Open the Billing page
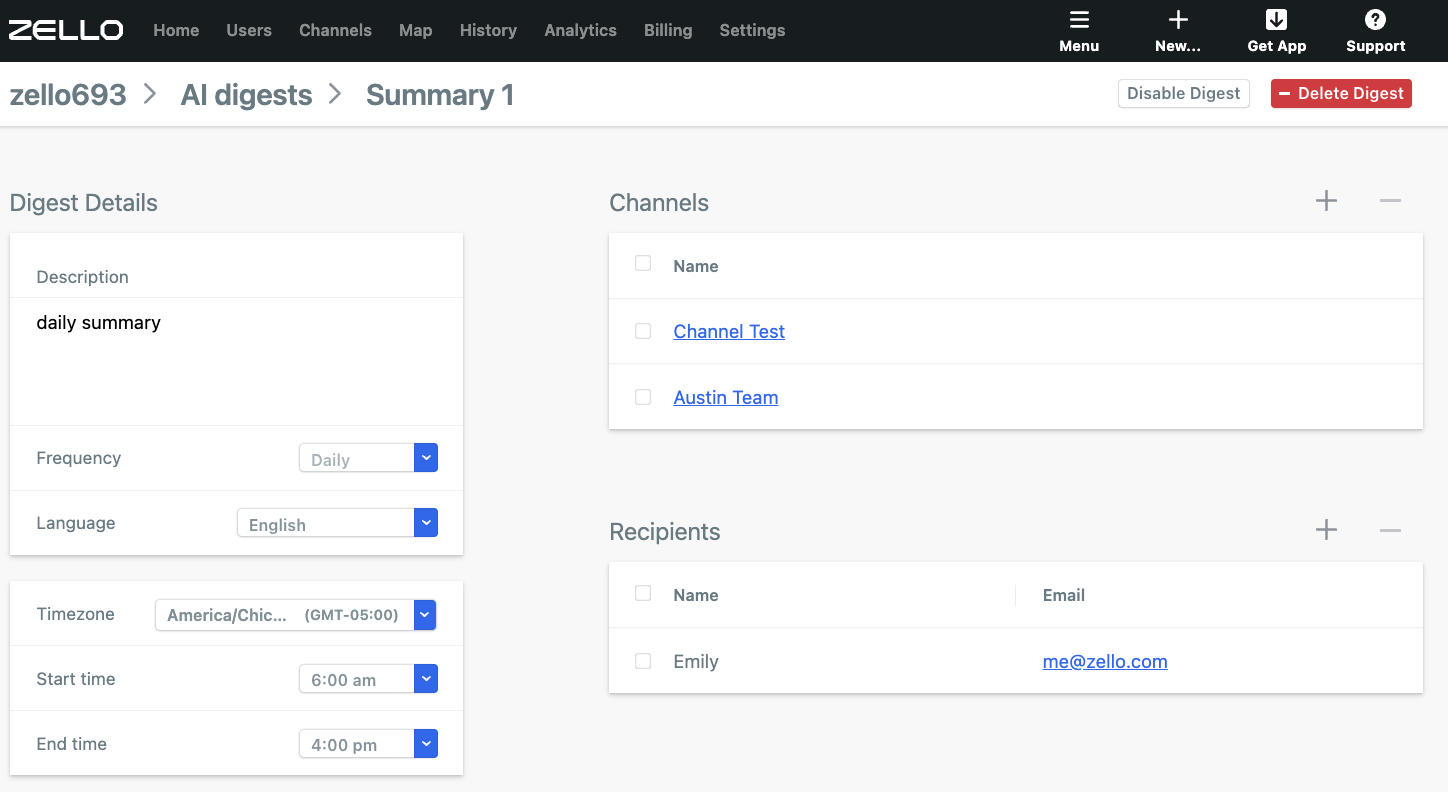The height and width of the screenshot is (792, 1448). [668, 30]
